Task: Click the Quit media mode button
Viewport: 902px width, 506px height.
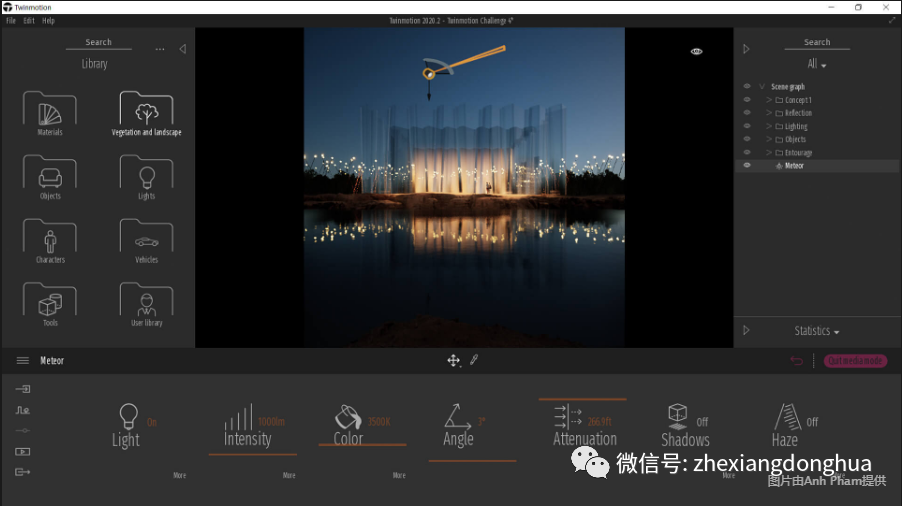Action: pyautogui.click(x=855, y=361)
